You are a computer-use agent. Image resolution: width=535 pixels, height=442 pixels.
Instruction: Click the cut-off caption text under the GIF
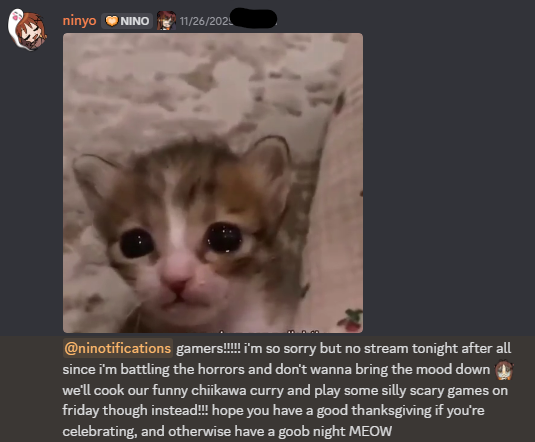pyautogui.click(x=270, y=331)
